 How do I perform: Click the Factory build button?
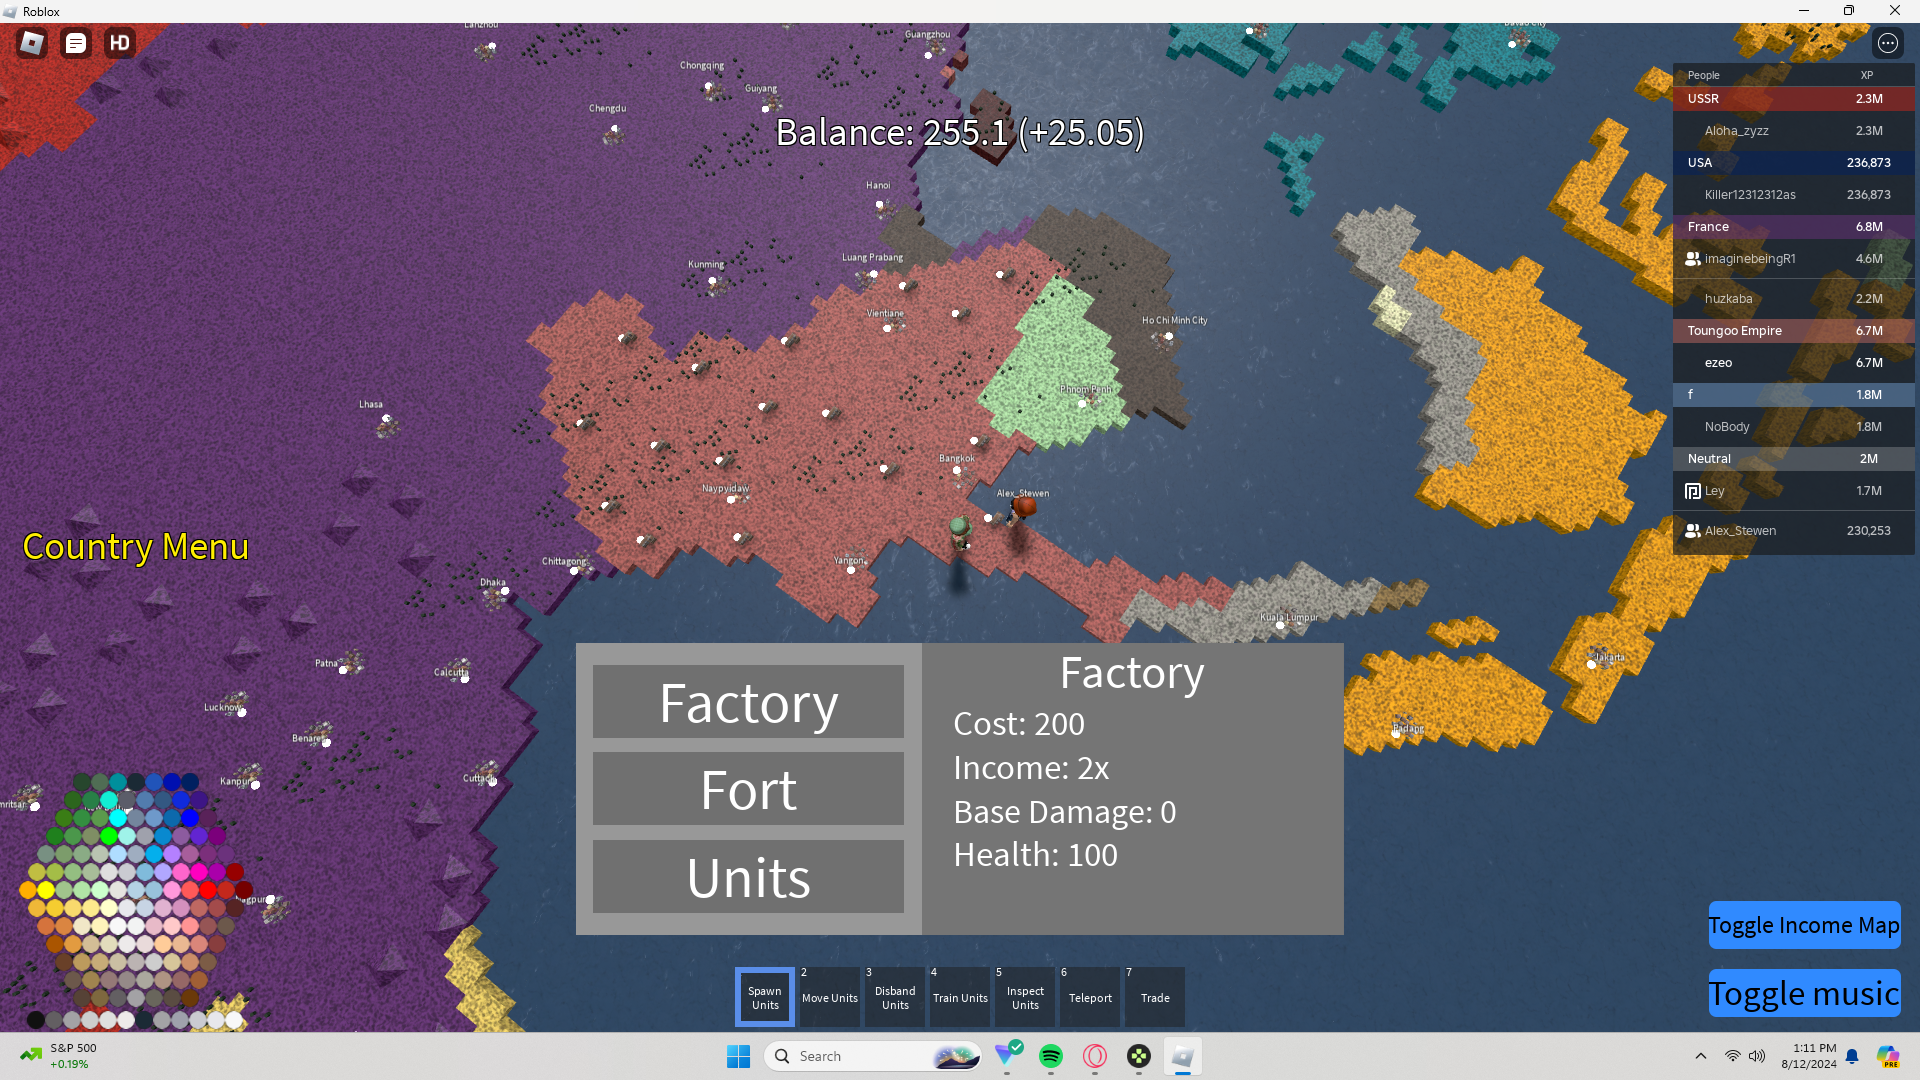tap(748, 702)
